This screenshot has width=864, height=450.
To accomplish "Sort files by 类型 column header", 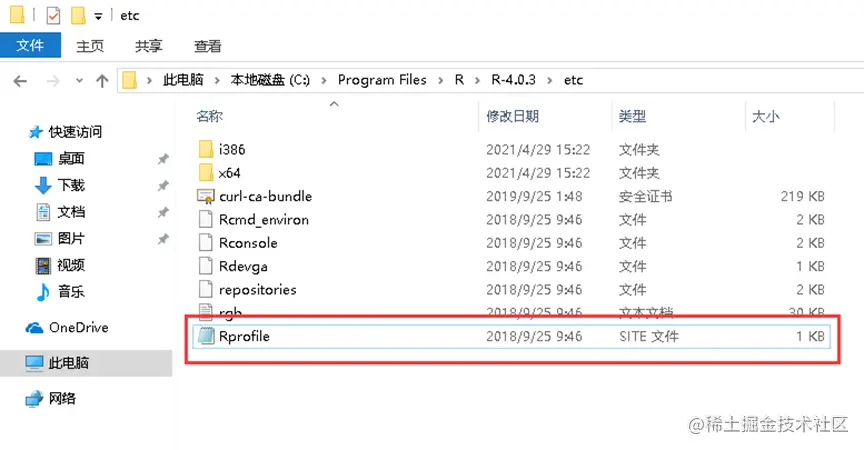I will (x=632, y=116).
